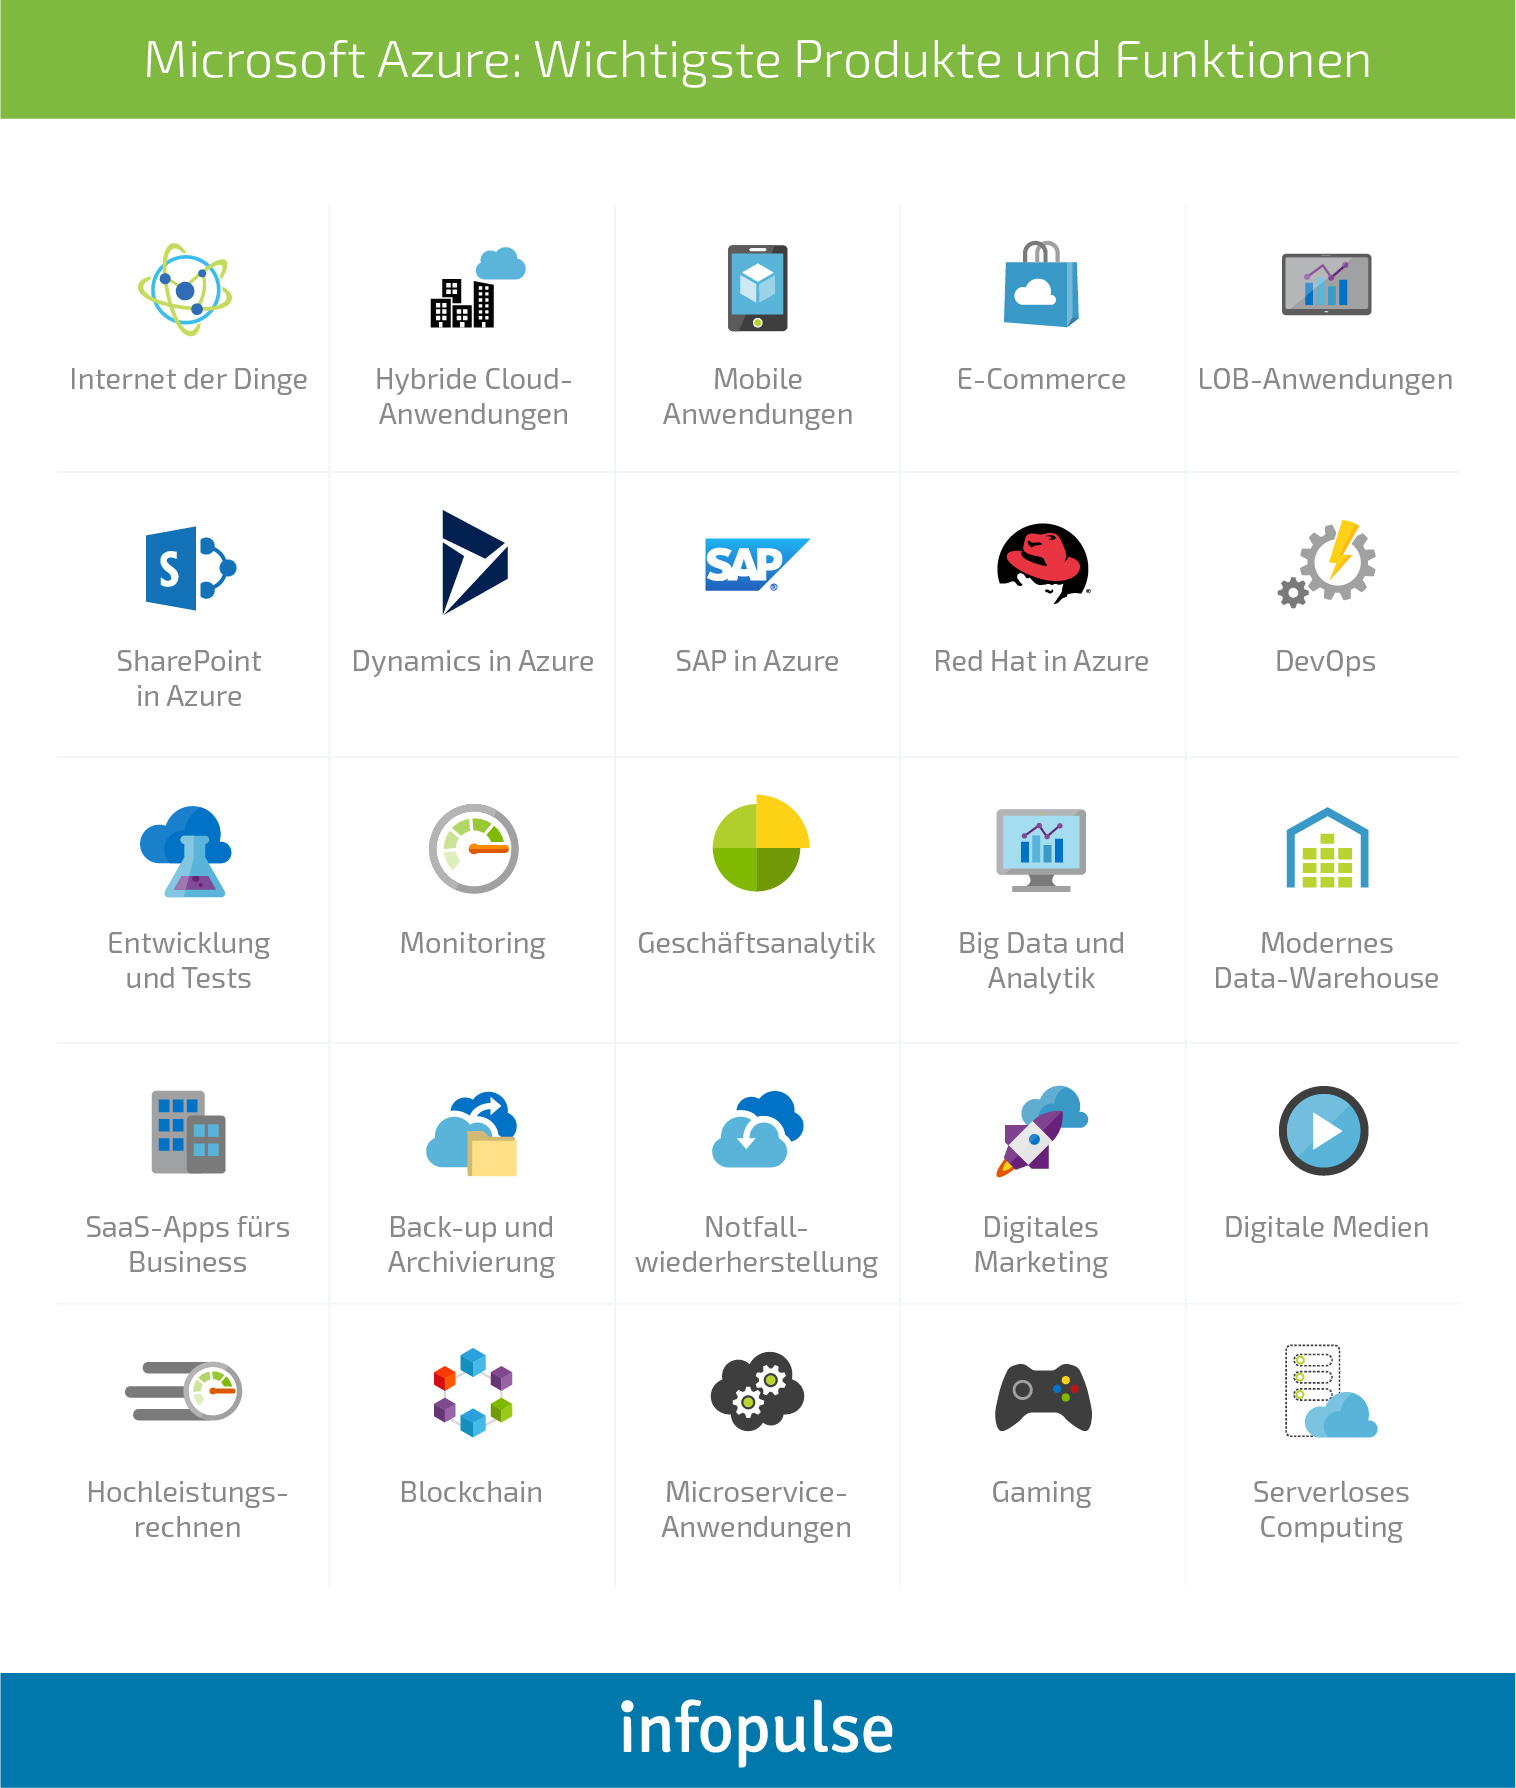Click the 'Digitale Medien' label

point(1327,1228)
